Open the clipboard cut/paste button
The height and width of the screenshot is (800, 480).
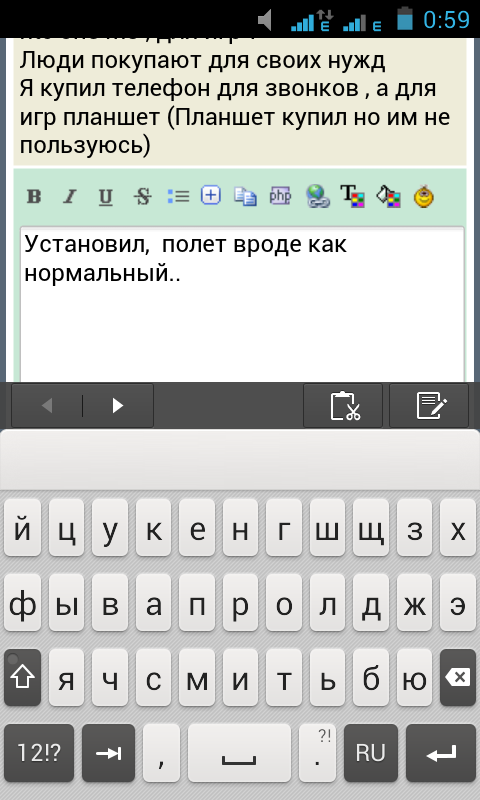[x=343, y=406]
